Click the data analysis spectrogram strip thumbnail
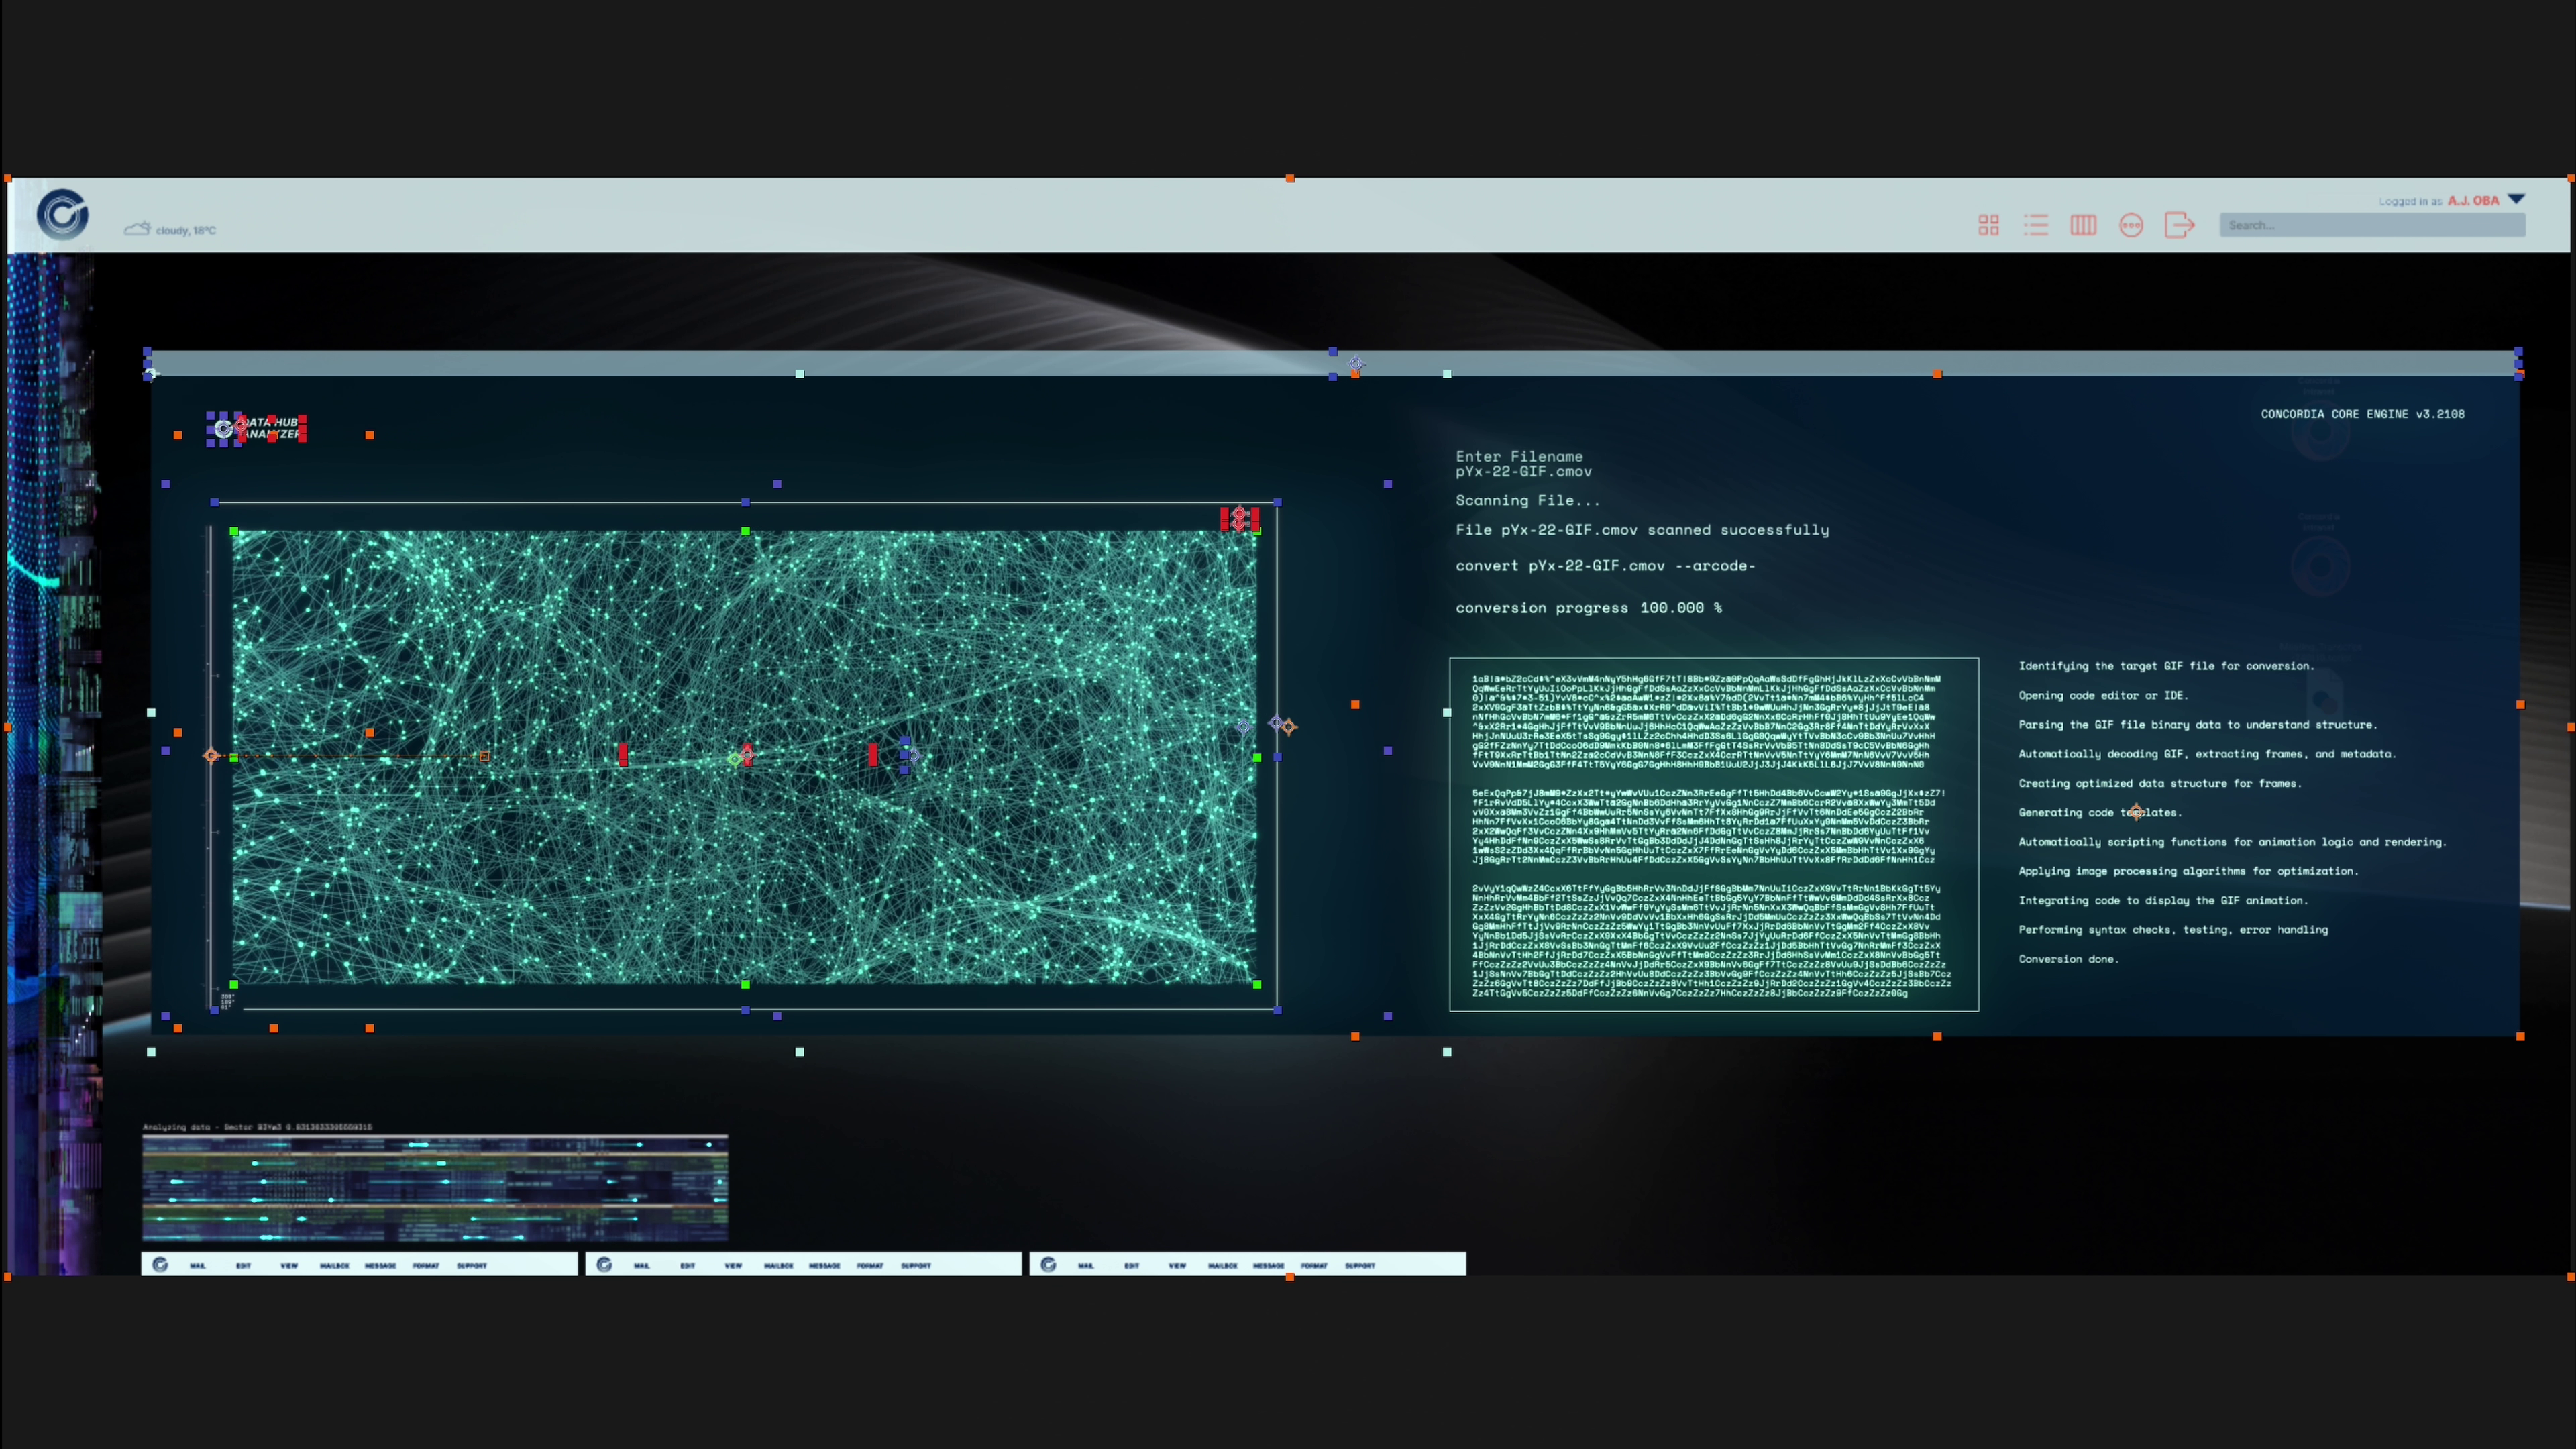Image resolution: width=2576 pixels, height=1449 pixels. (435, 1189)
